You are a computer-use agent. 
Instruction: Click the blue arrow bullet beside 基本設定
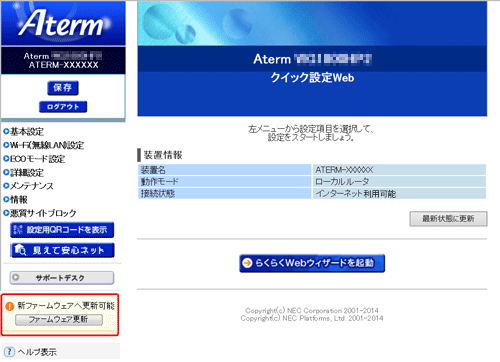[6, 131]
